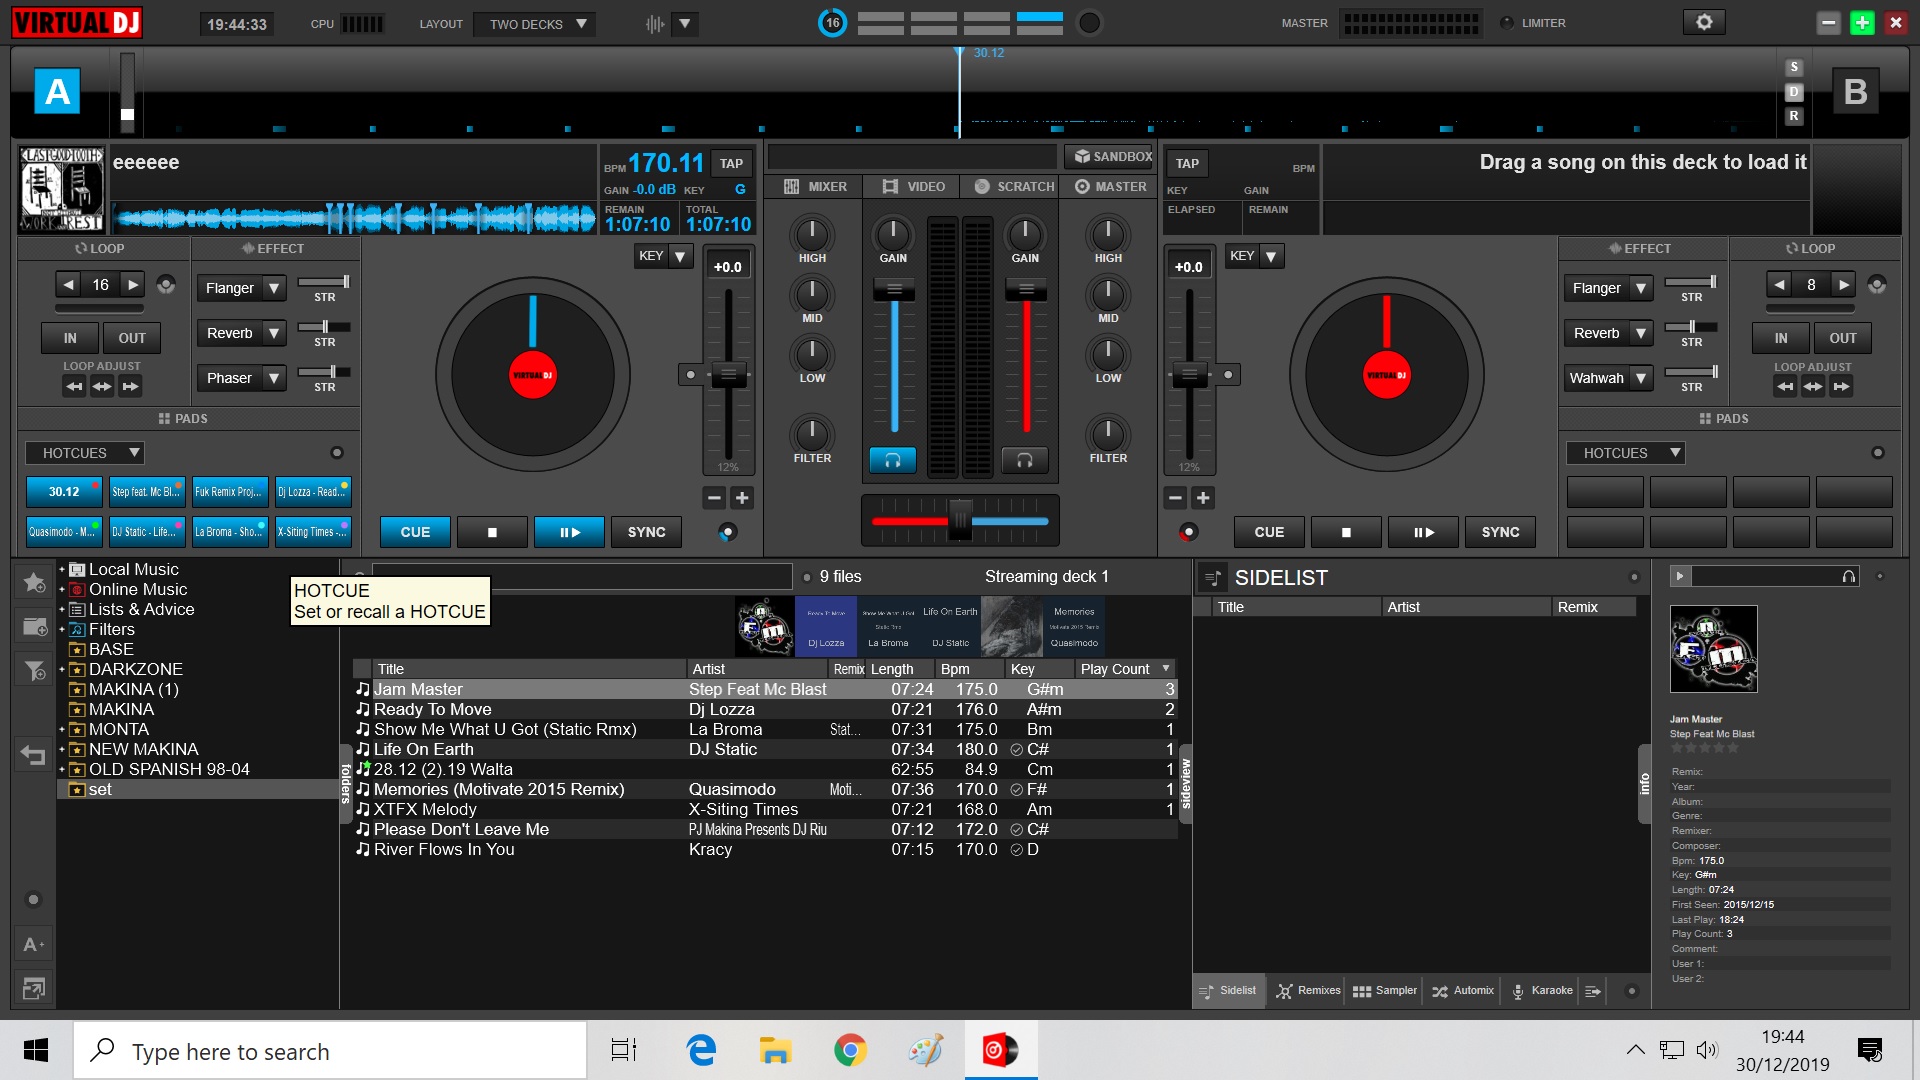1920x1080 pixels.
Task: Open VirtualDJ settings gear
Action: (x=1704, y=22)
